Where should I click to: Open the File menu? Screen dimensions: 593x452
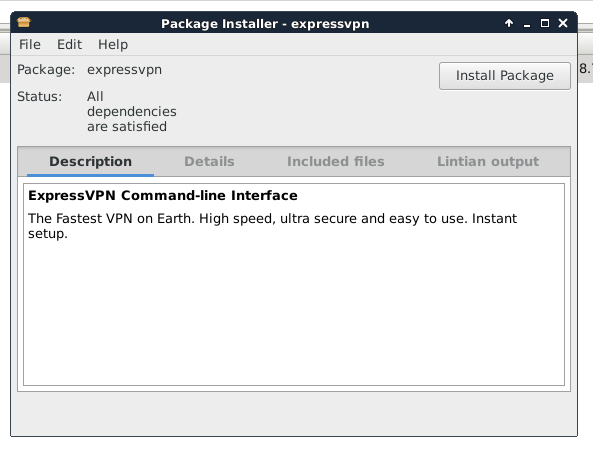(30, 45)
